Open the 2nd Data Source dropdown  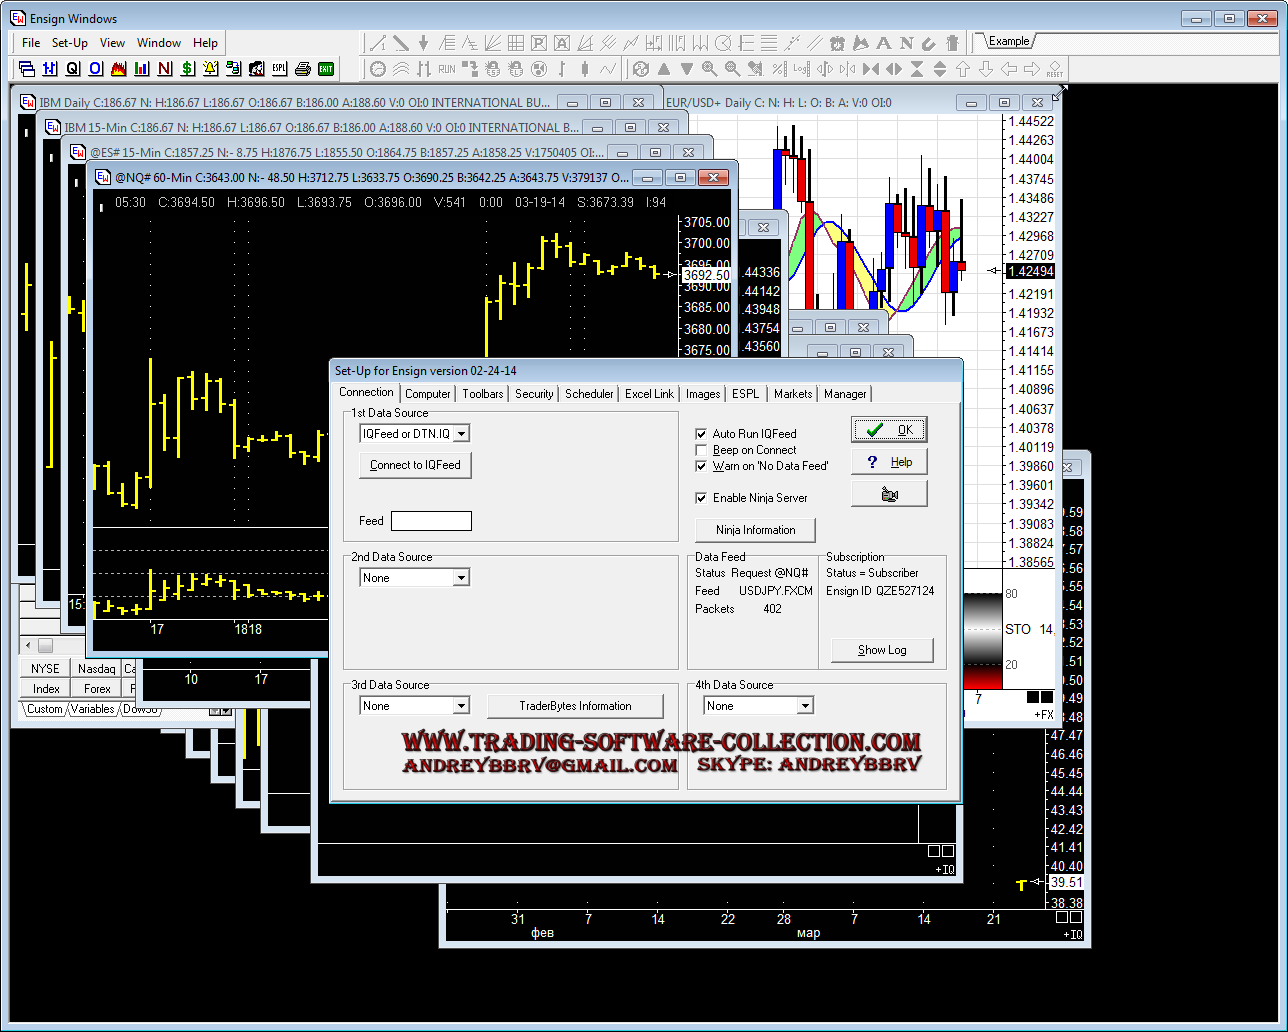(x=461, y=578)
